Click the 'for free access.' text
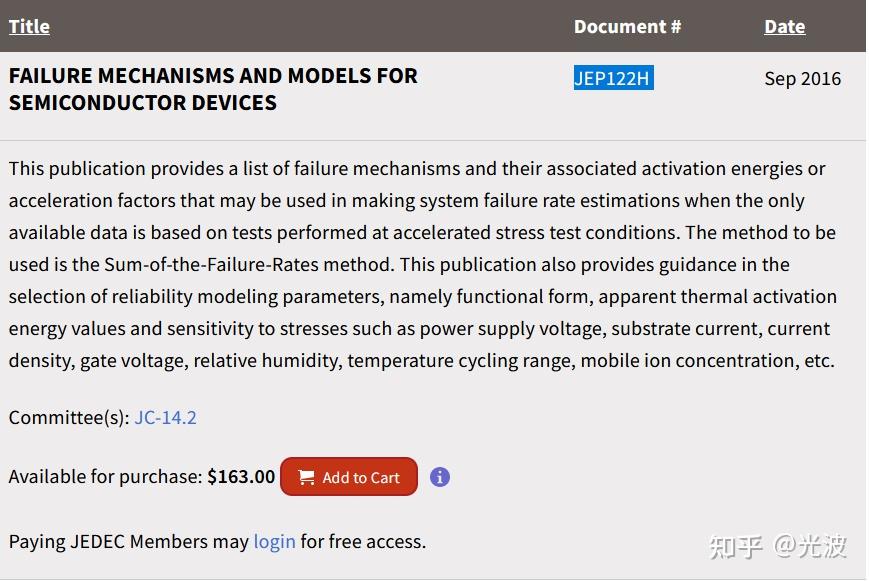Image resolution: width=869 pixels, height=581 pixels. [363, 541]
